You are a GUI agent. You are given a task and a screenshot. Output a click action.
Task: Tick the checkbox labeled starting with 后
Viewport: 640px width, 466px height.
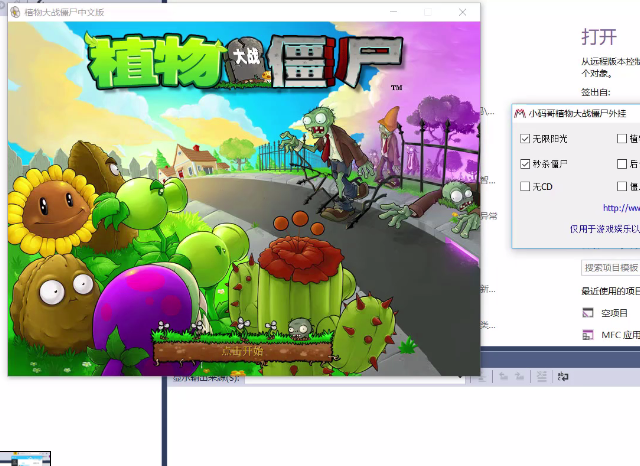click(622, 163)
